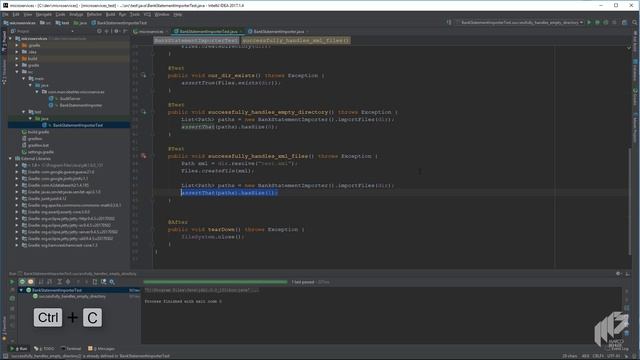Click successfully_handles_xml_files breadcrumb
This screenshot has height=360, width=640.
click(296, 40)
